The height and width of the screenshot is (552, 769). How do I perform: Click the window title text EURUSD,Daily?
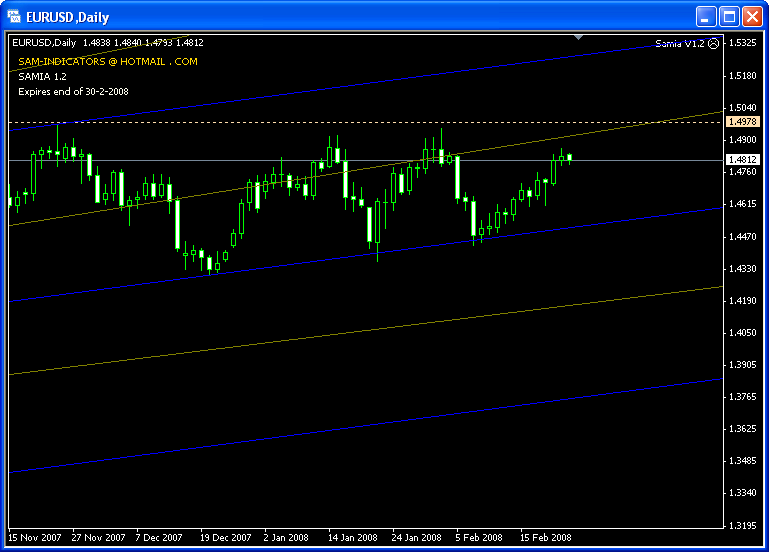pyautogui.click(x=68, y=17)
